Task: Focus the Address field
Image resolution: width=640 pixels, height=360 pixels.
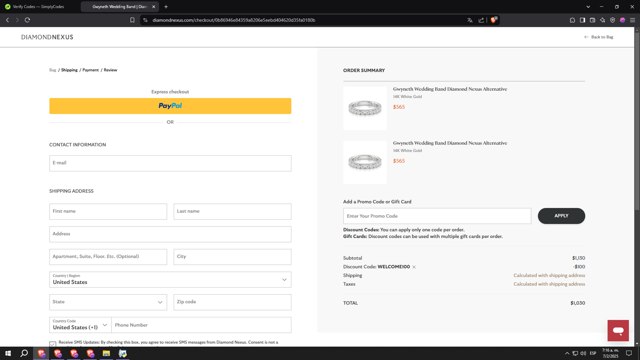Action: (x=170, y=234)
